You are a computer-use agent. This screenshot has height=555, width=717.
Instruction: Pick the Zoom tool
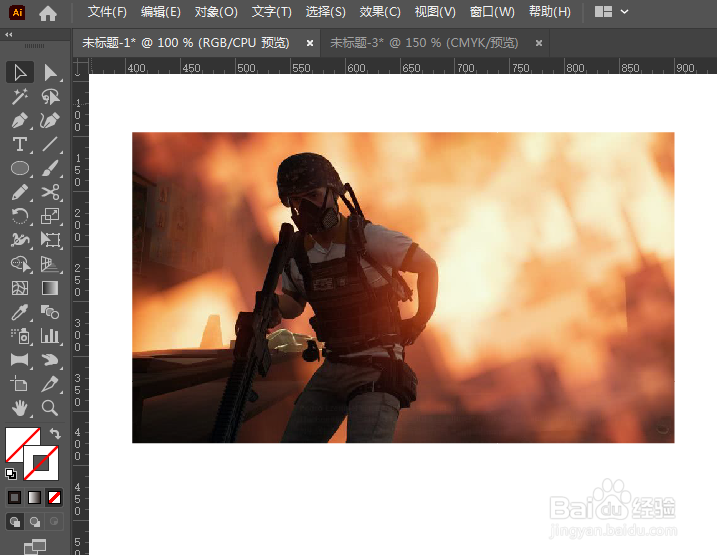tap(50, 408)
